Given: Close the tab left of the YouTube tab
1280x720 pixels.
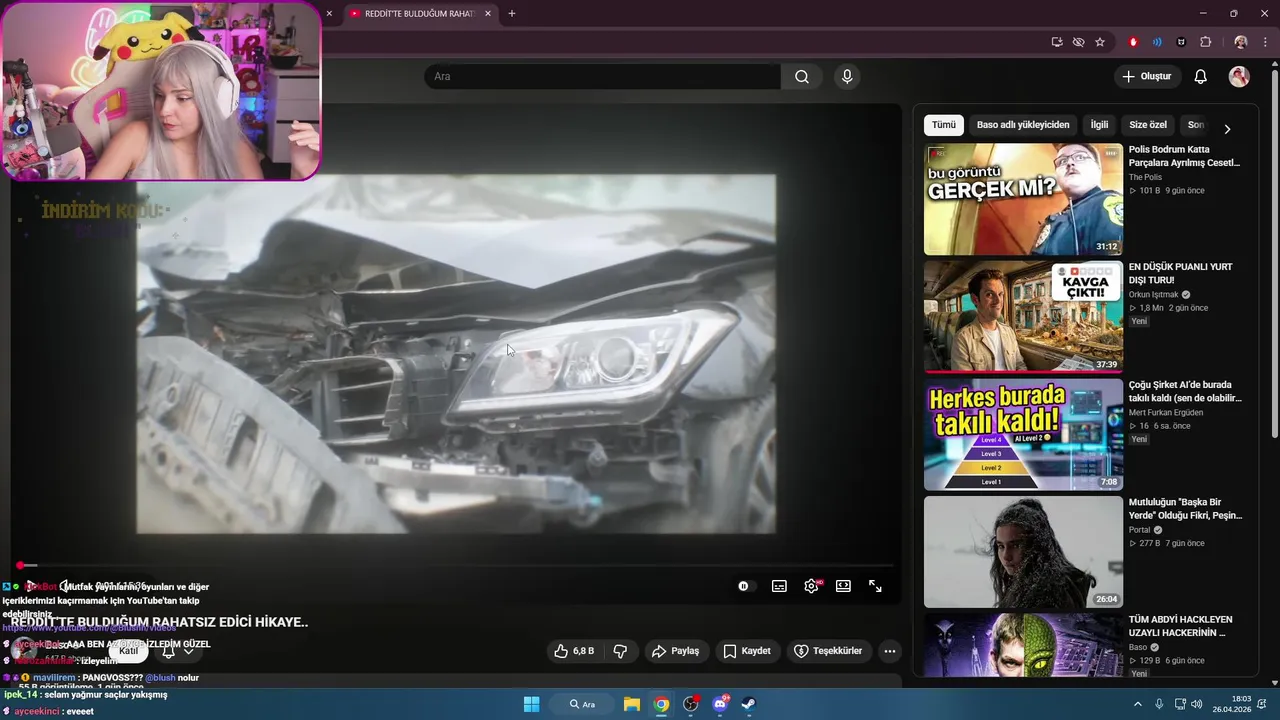Looking at the screenshot, I should pos(329,13).
